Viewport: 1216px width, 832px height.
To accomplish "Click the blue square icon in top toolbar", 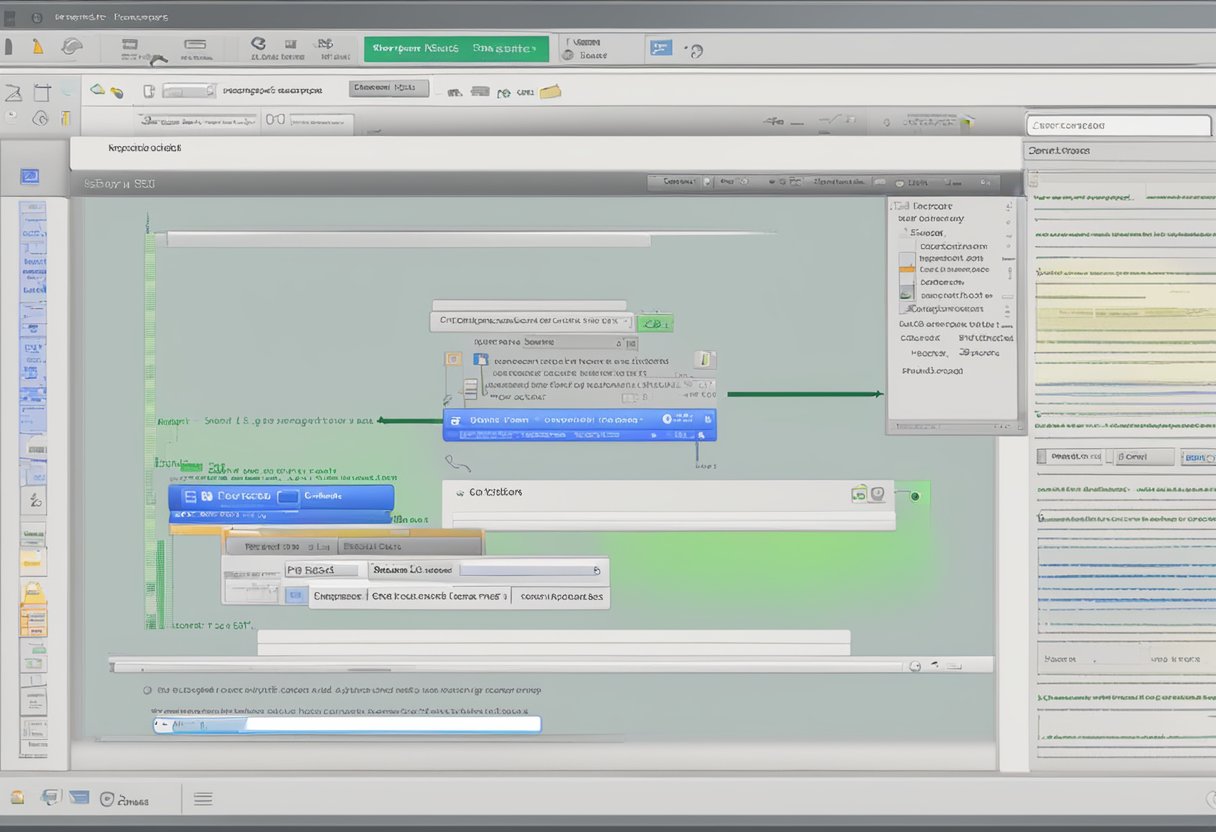I will coord(660,48).
